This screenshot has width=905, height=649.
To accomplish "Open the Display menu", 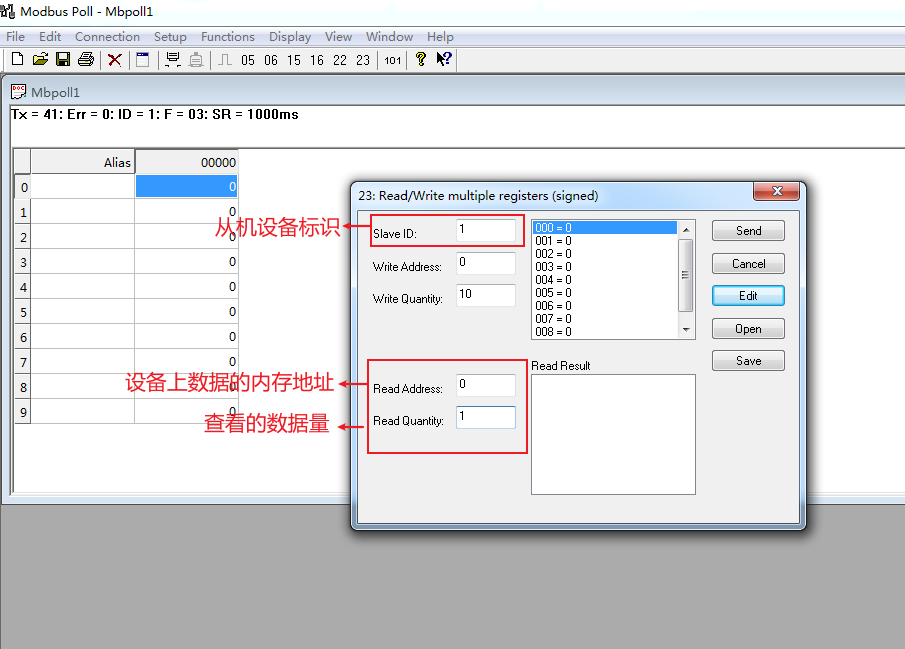I will click(x=289, y=36).
